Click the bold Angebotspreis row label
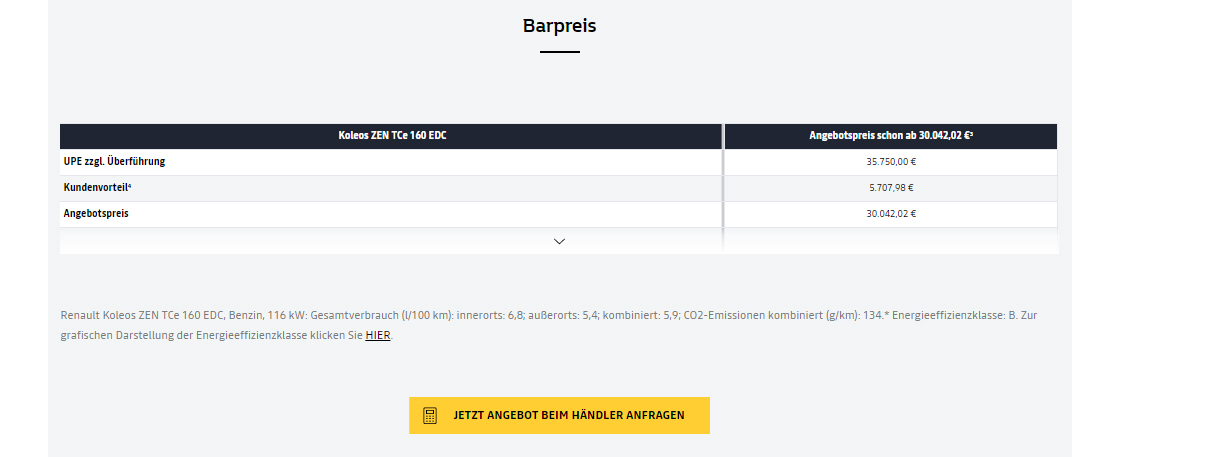 [96, 213]
